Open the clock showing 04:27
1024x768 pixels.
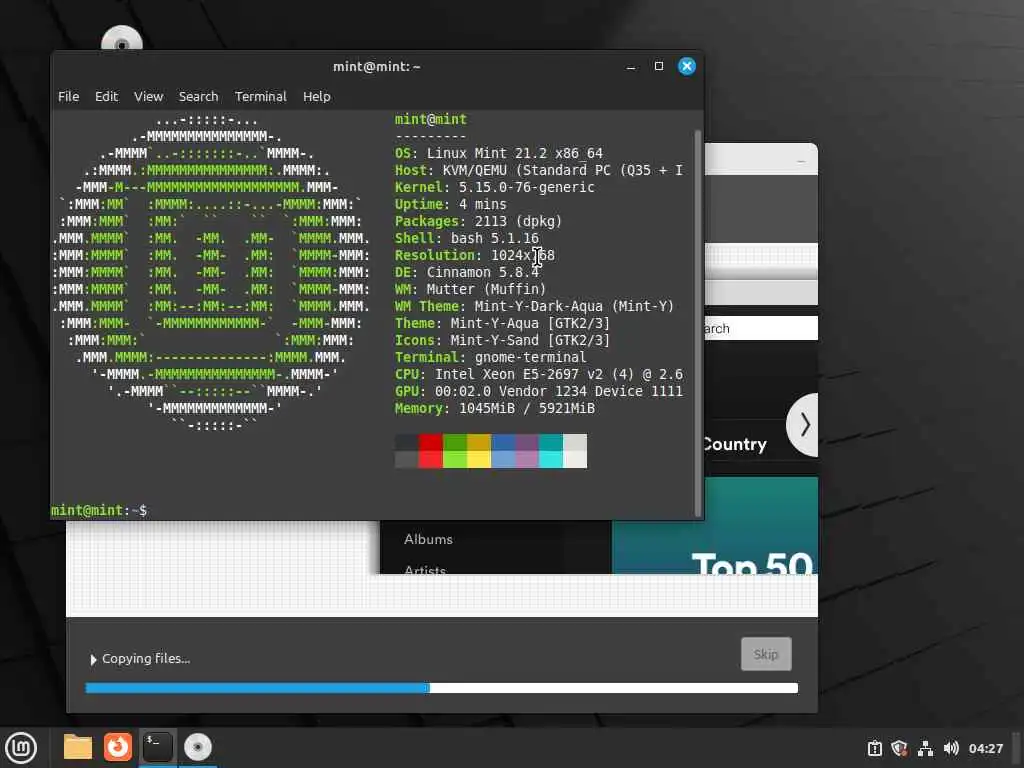click(x=985, y=748)
